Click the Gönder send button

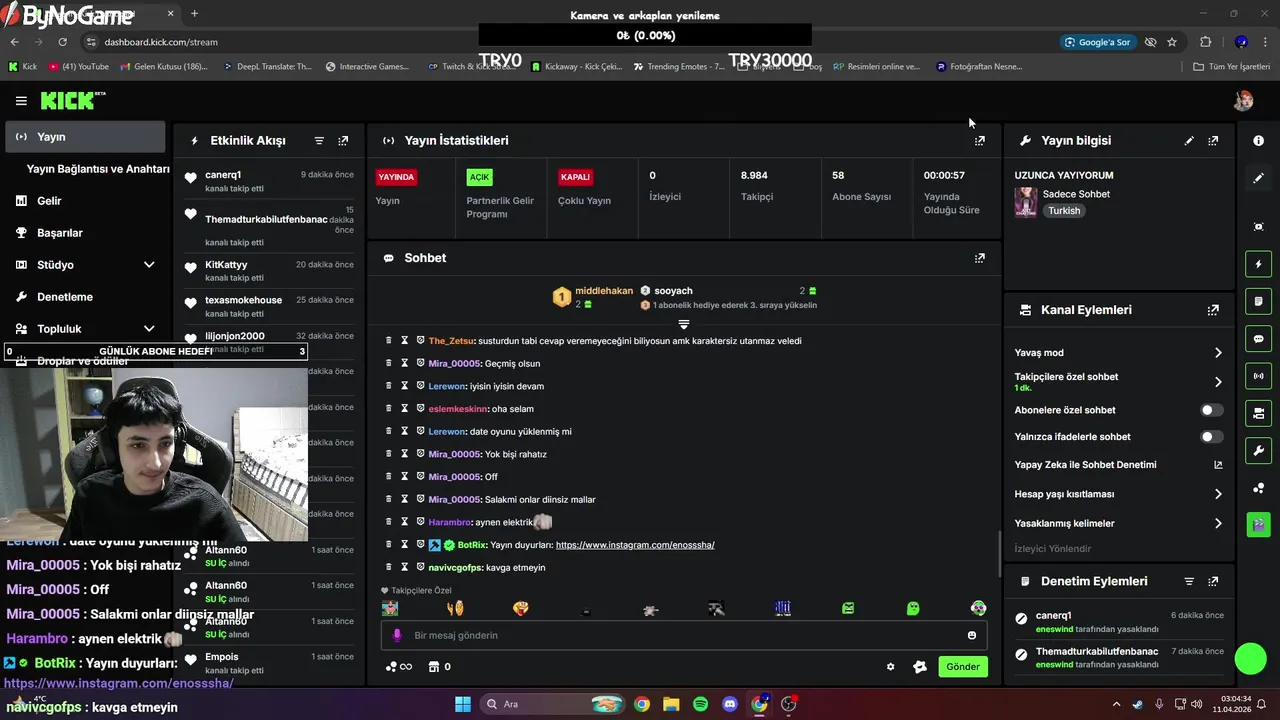click(963, 667)
